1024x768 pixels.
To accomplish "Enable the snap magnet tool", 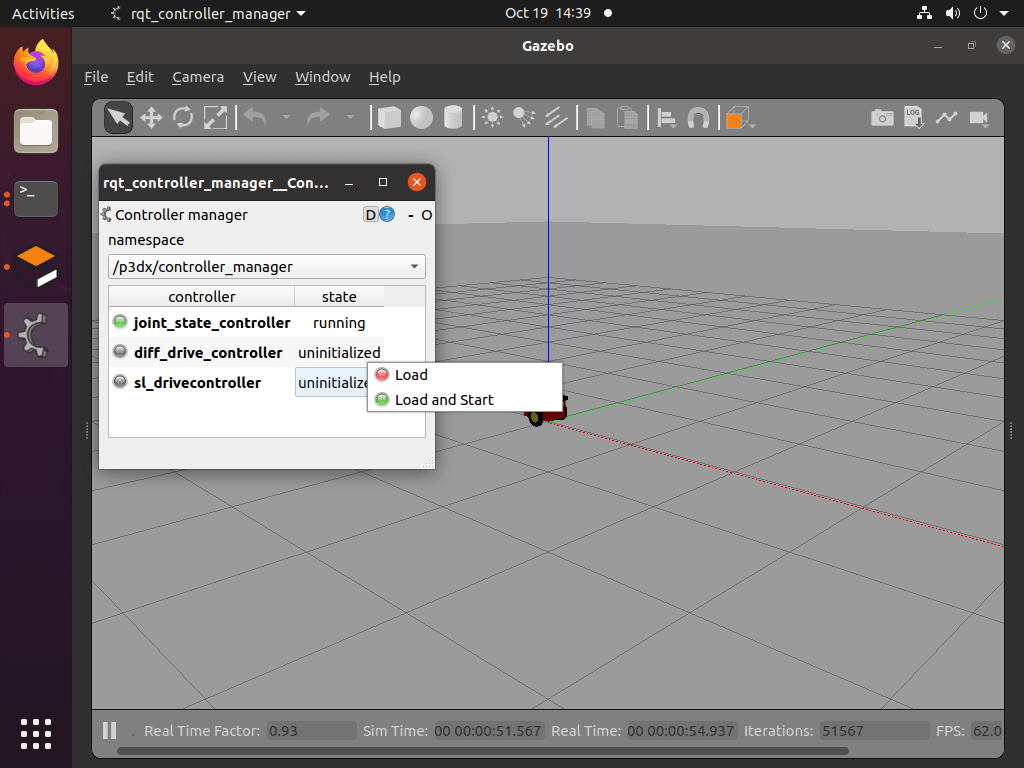I will pyautogui.click(x=699, y=118).
